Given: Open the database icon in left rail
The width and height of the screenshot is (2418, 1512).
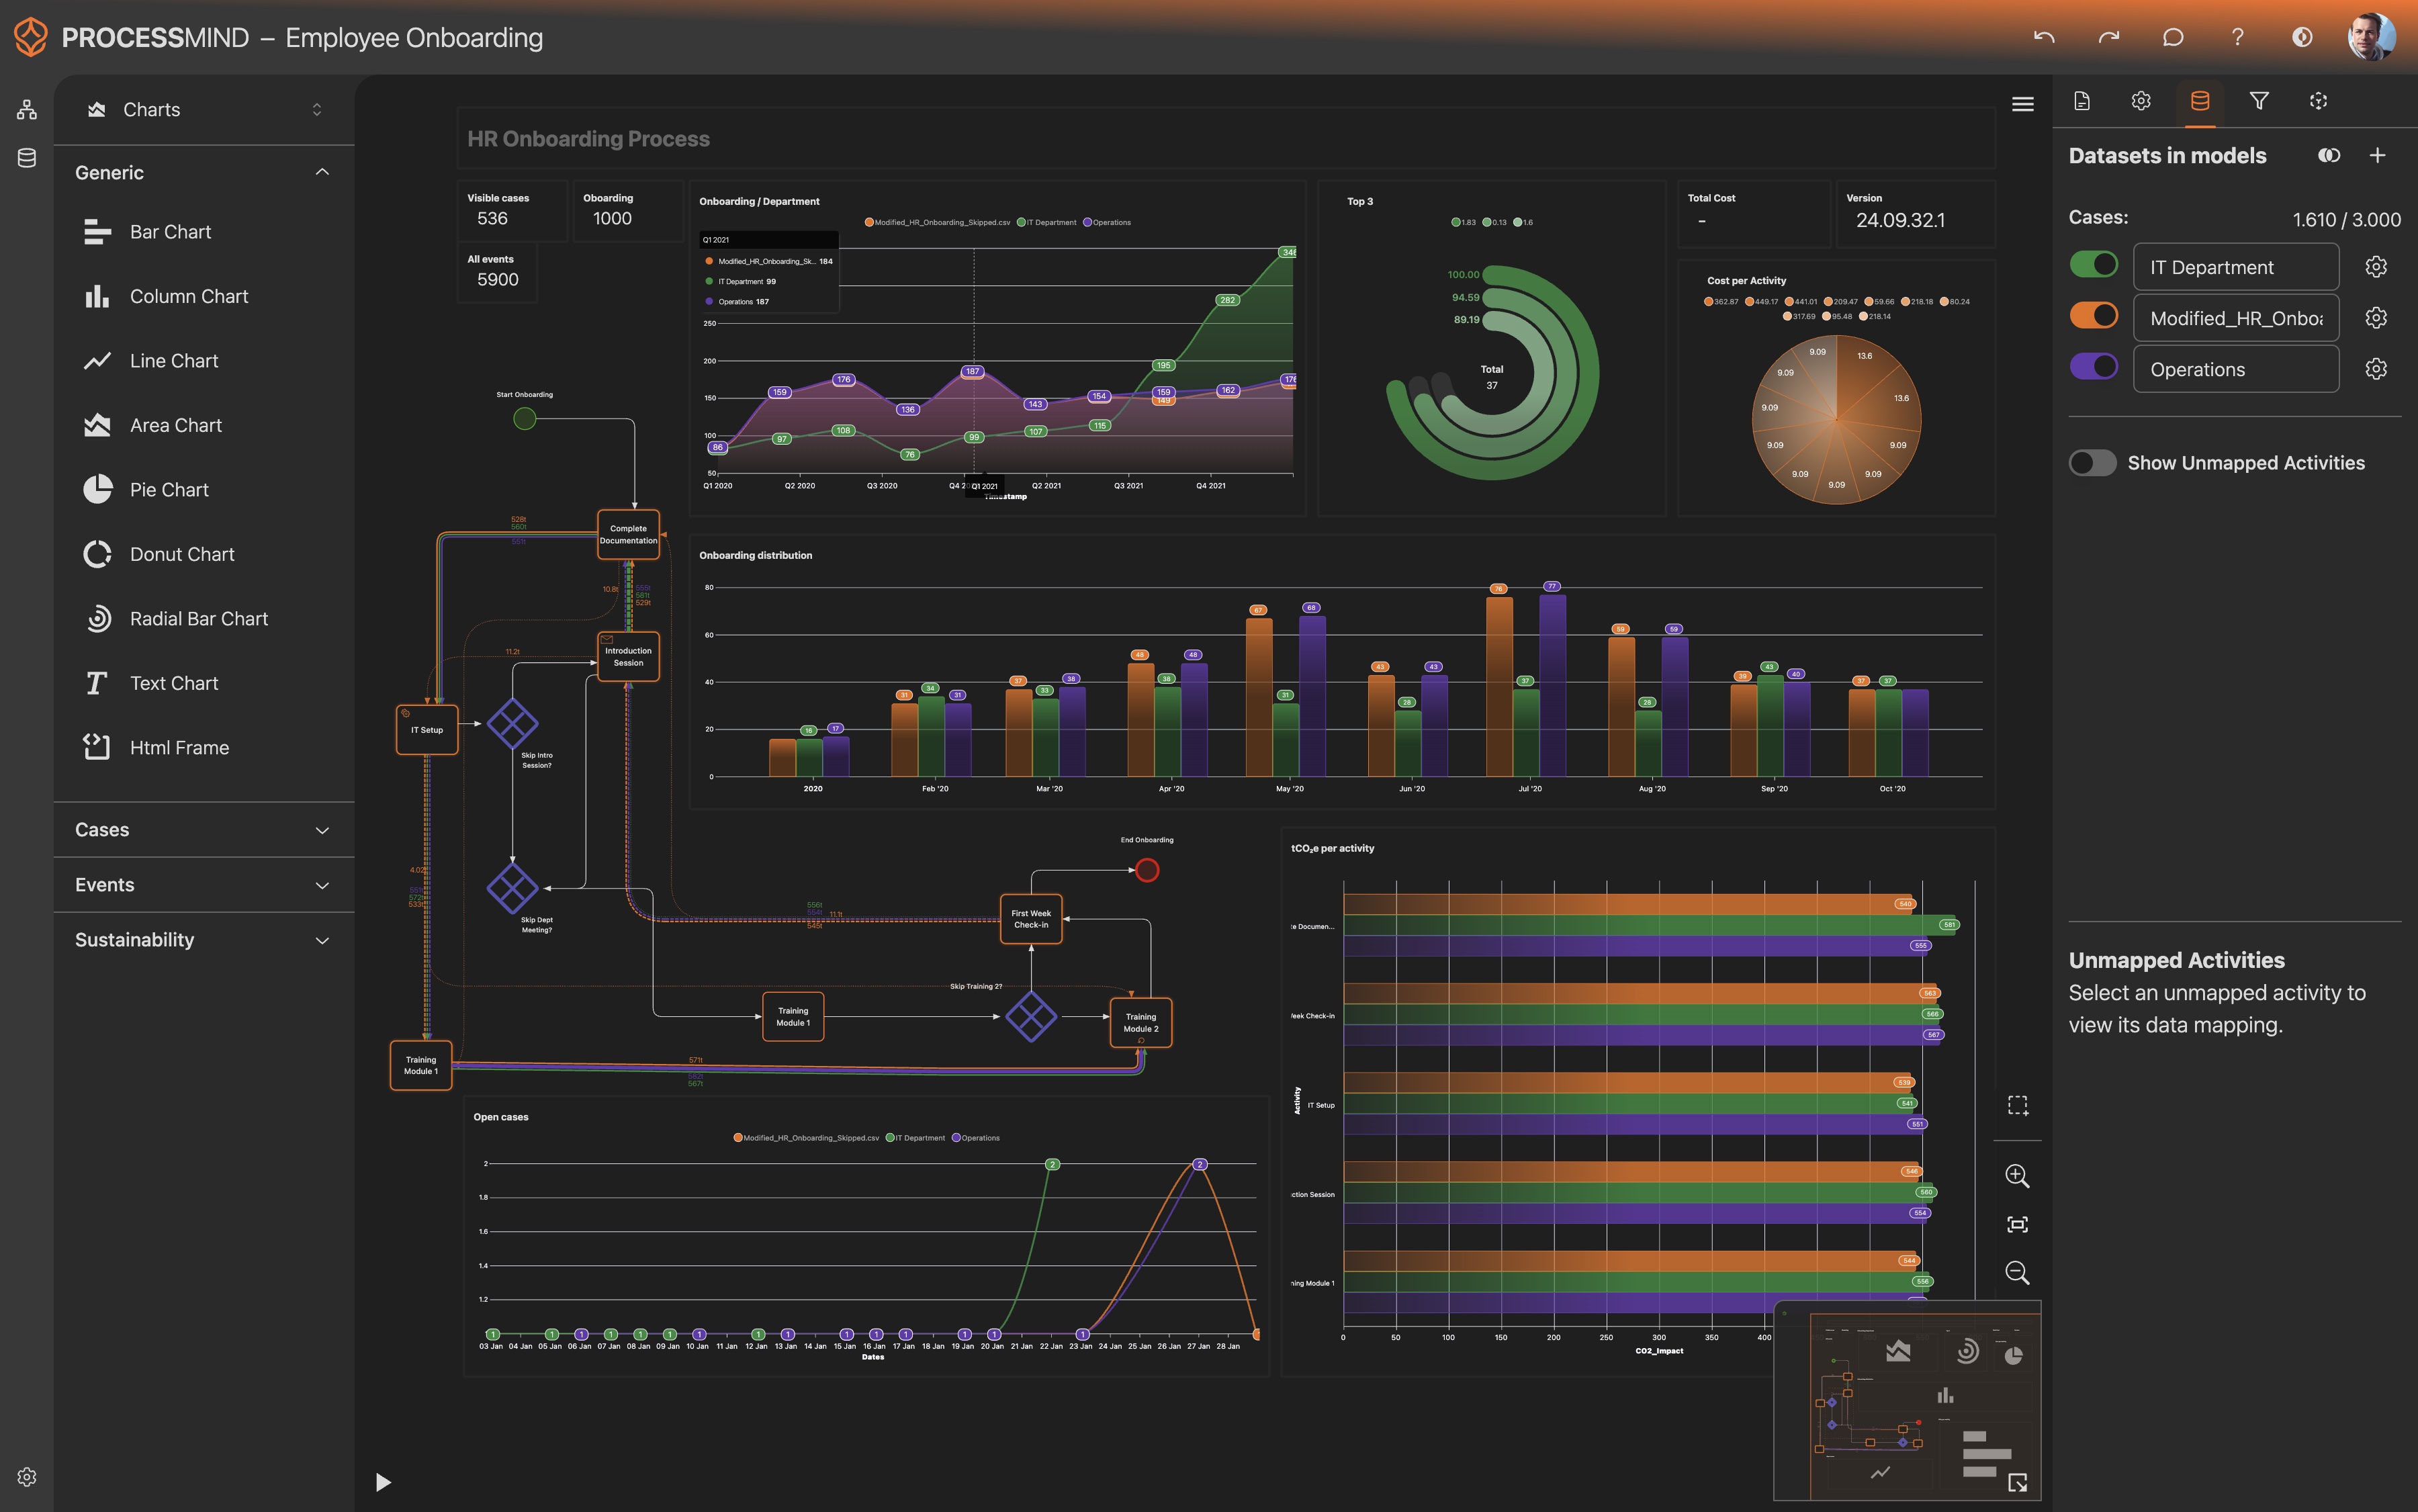Looking at the screenshot, I should [27, 158].
